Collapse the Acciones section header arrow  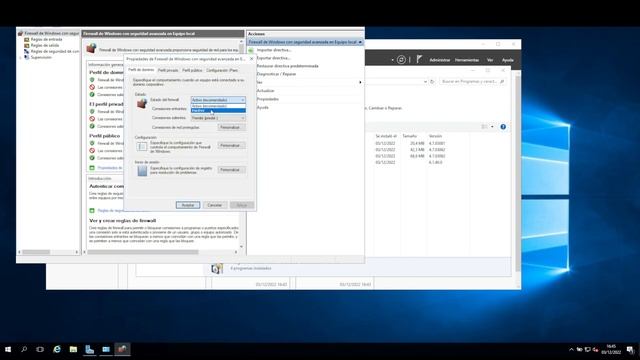pyautogui.click(x=360, y=42)
